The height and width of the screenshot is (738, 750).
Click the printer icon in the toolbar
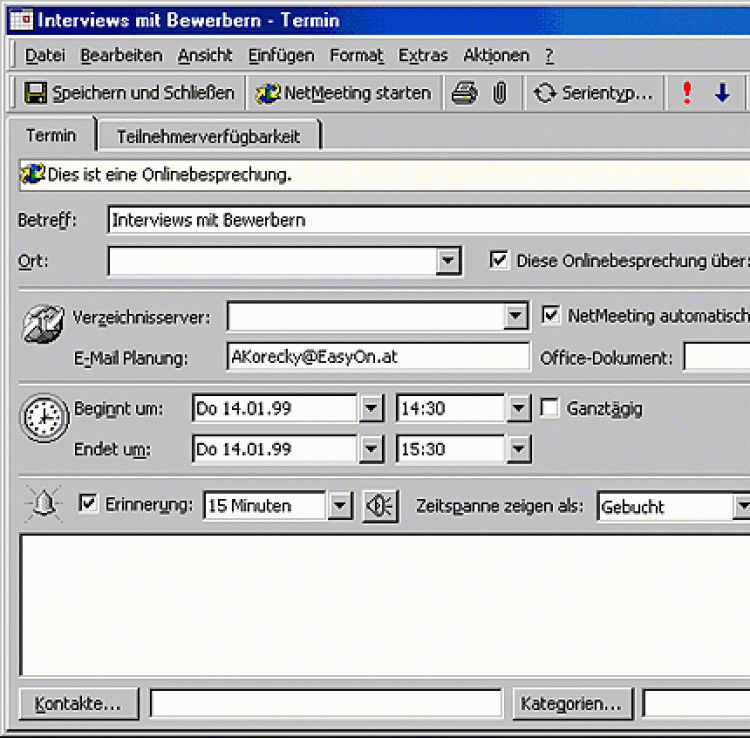pos(465,93)
